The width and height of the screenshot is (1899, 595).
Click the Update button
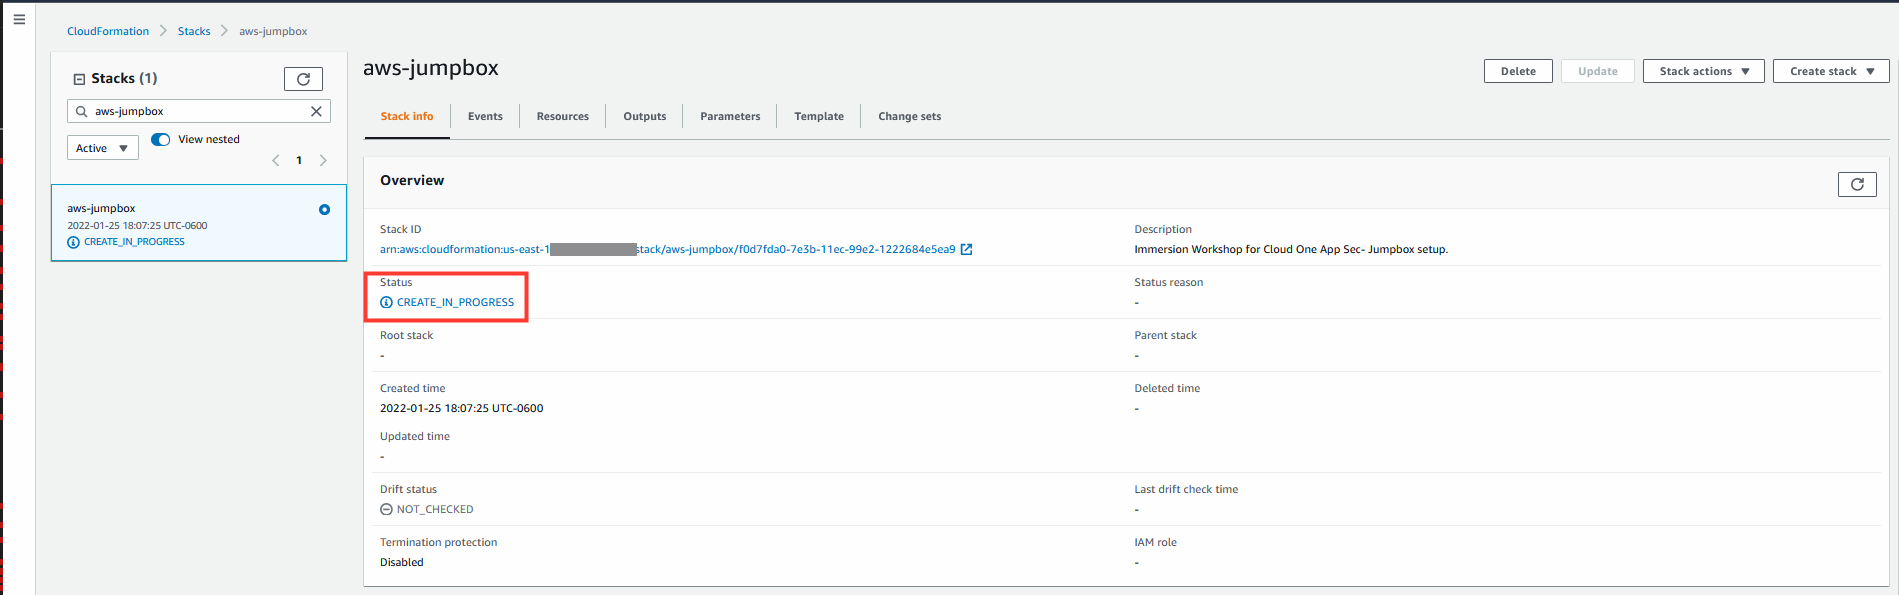click(1598, 71)
